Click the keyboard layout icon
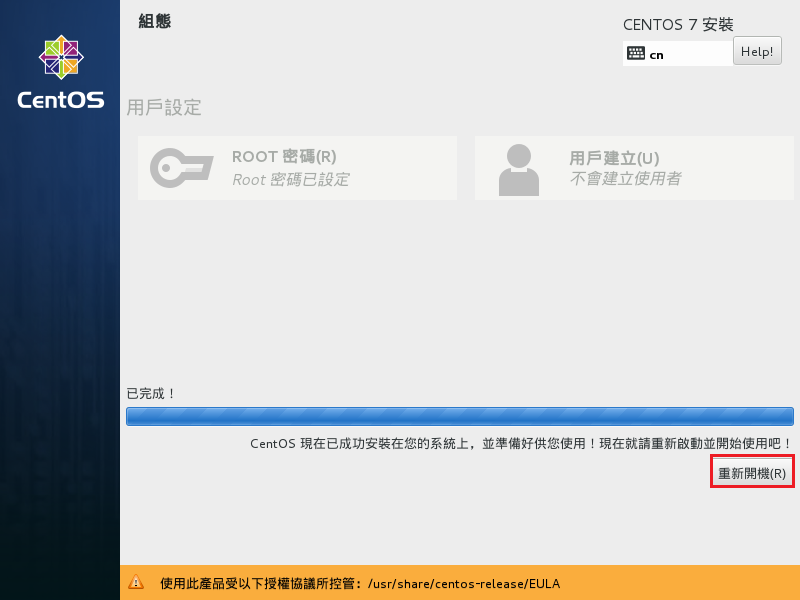Image resolution: width=800 pixels, height=600 pixels. (x=636, y=54)
